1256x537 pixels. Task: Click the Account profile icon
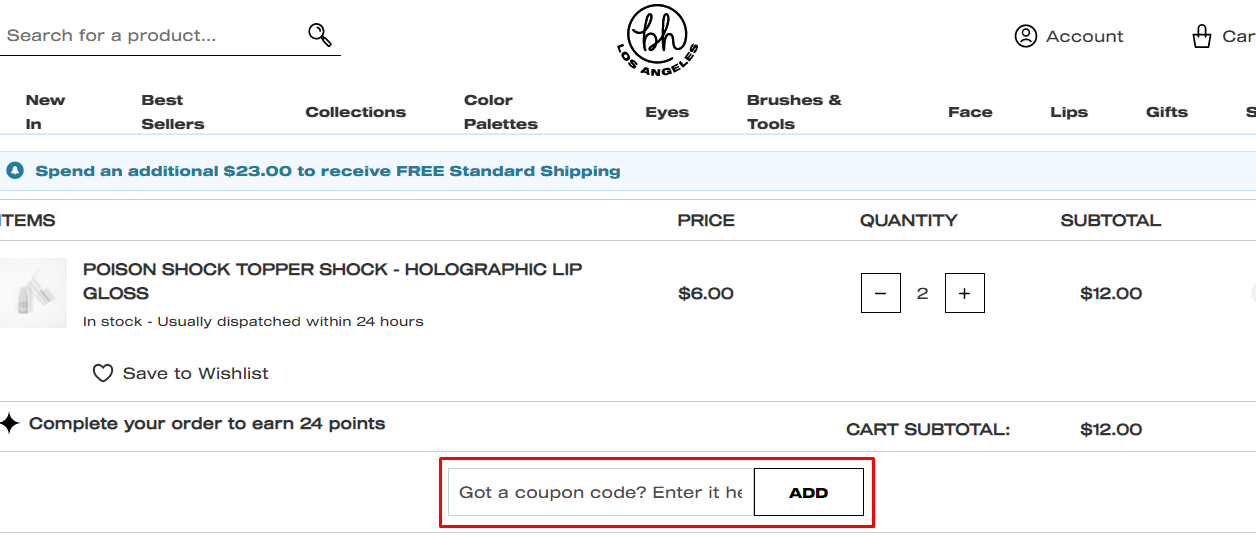1026,36
